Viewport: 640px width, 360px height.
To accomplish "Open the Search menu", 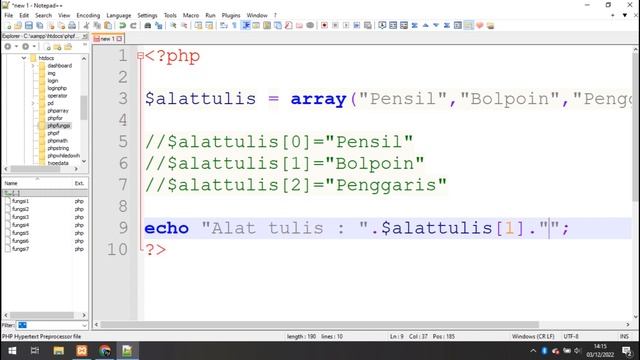I will coord(43,15).
